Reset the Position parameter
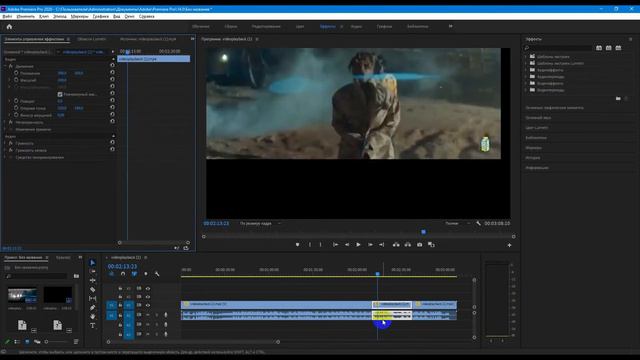Image resolution: width=640 pixels, height=360 pixels. click(112, 73)
